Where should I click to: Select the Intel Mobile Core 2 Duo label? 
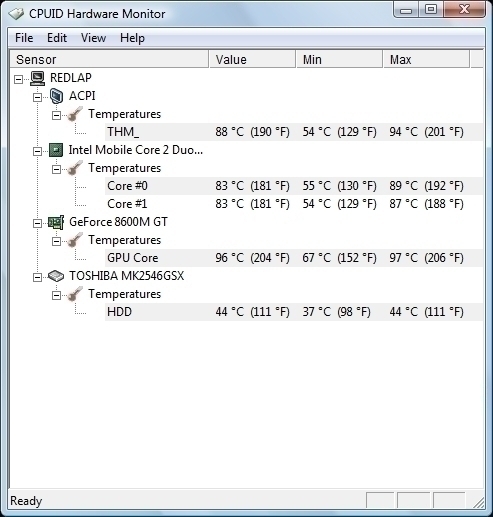(x=136, y=150)
